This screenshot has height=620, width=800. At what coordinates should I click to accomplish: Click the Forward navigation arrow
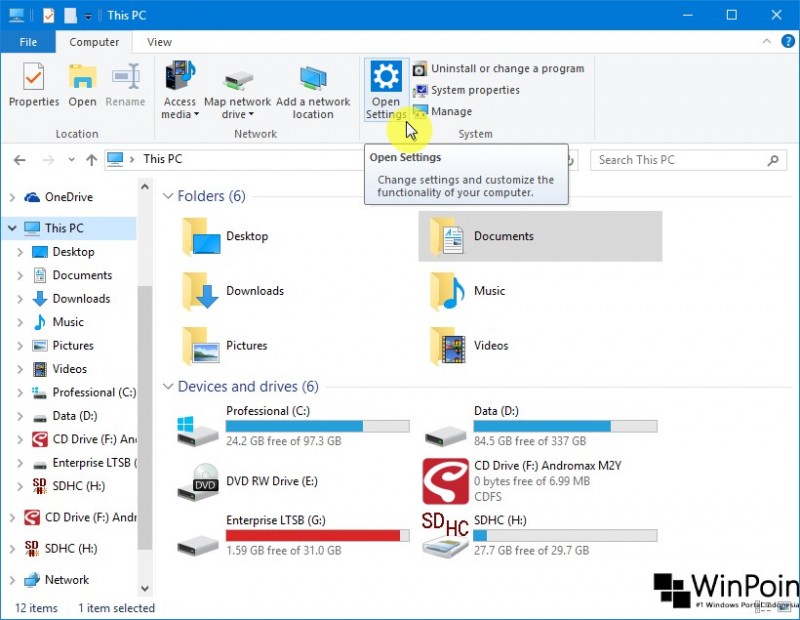(48, 160)
